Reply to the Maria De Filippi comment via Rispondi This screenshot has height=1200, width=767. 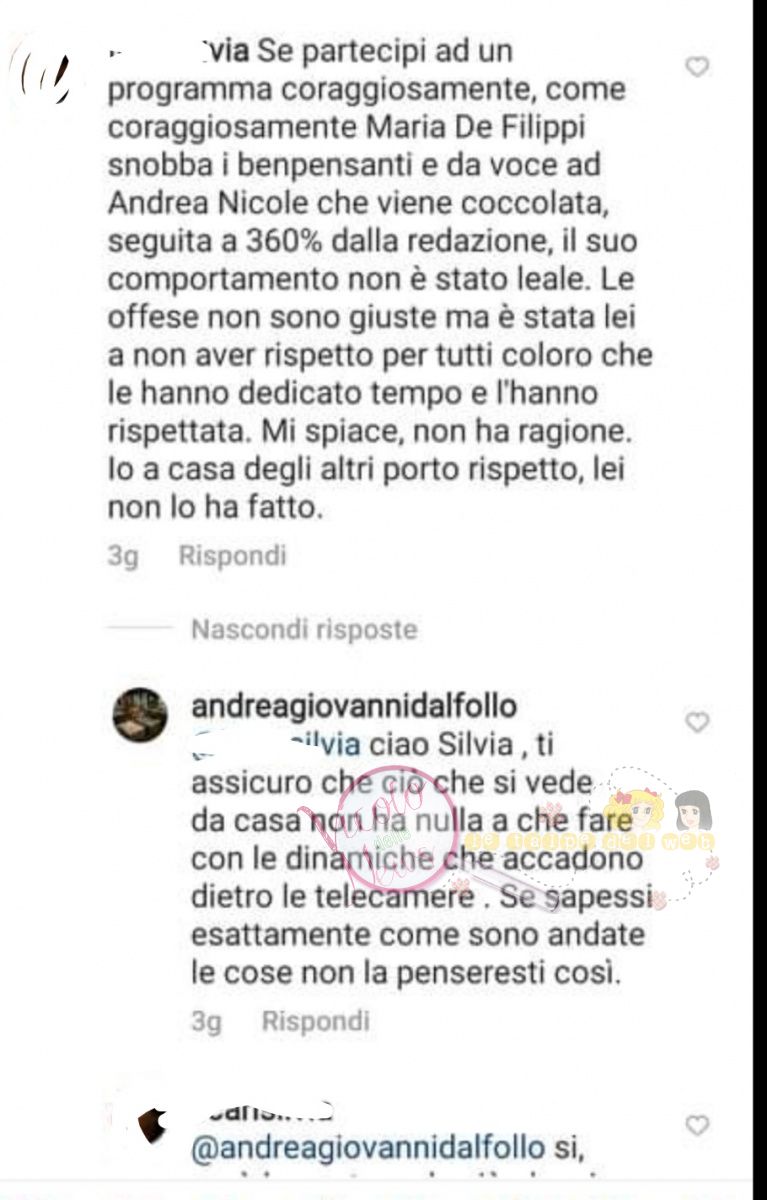[x=232, y=555]
